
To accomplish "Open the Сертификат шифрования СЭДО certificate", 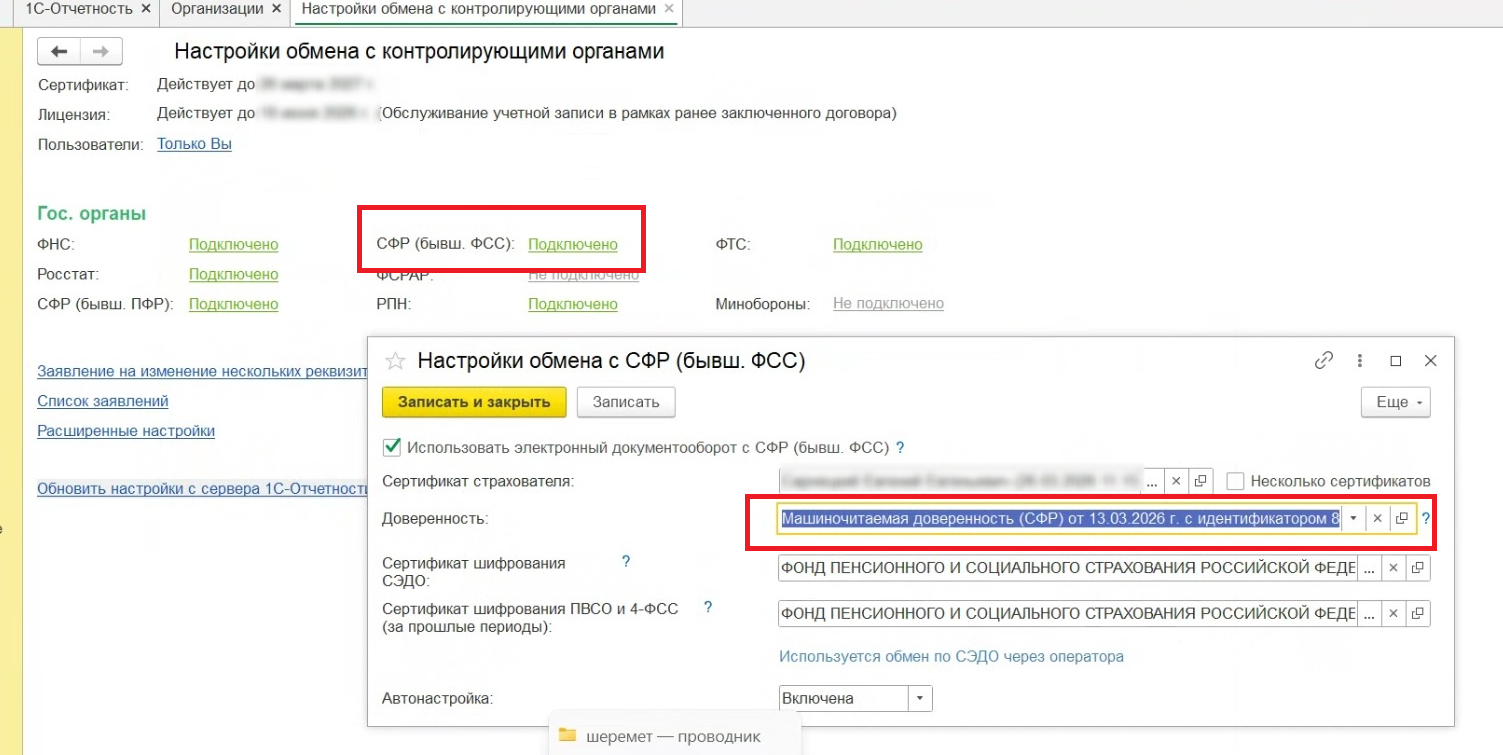I will pos(1418,568).
